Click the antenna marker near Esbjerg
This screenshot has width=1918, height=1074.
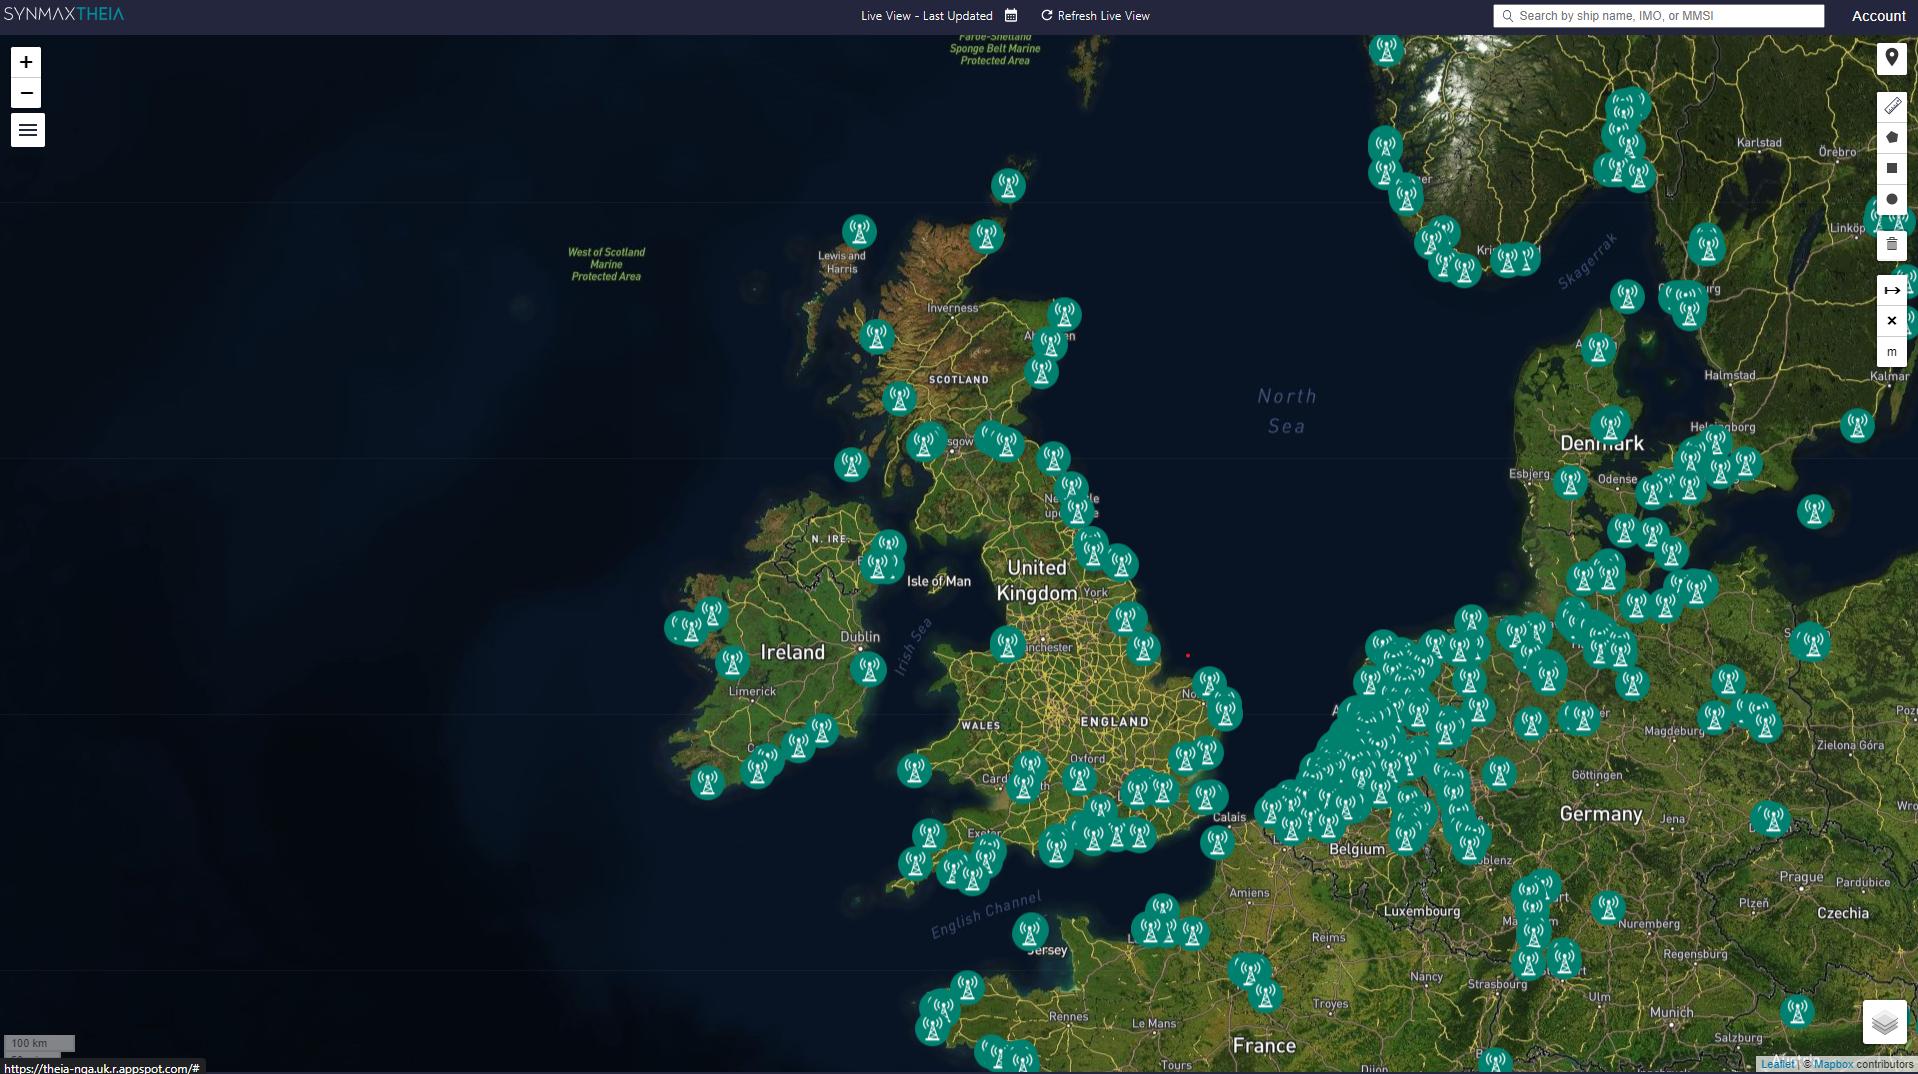(1570, 483)
